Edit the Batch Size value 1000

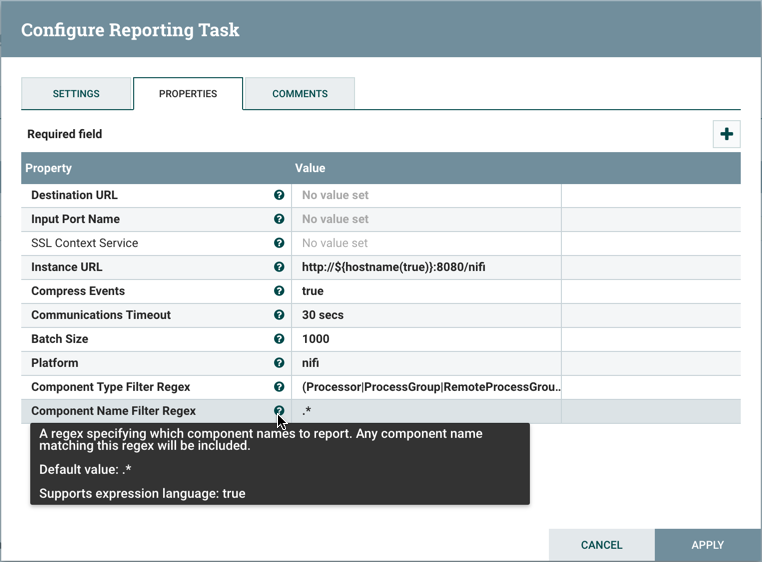(425, 340)
